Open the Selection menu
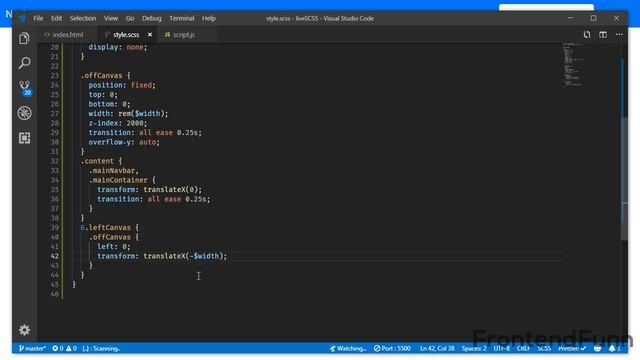This screenshot has width=640, height=360. pyautogui.click(x=83, y=18)
